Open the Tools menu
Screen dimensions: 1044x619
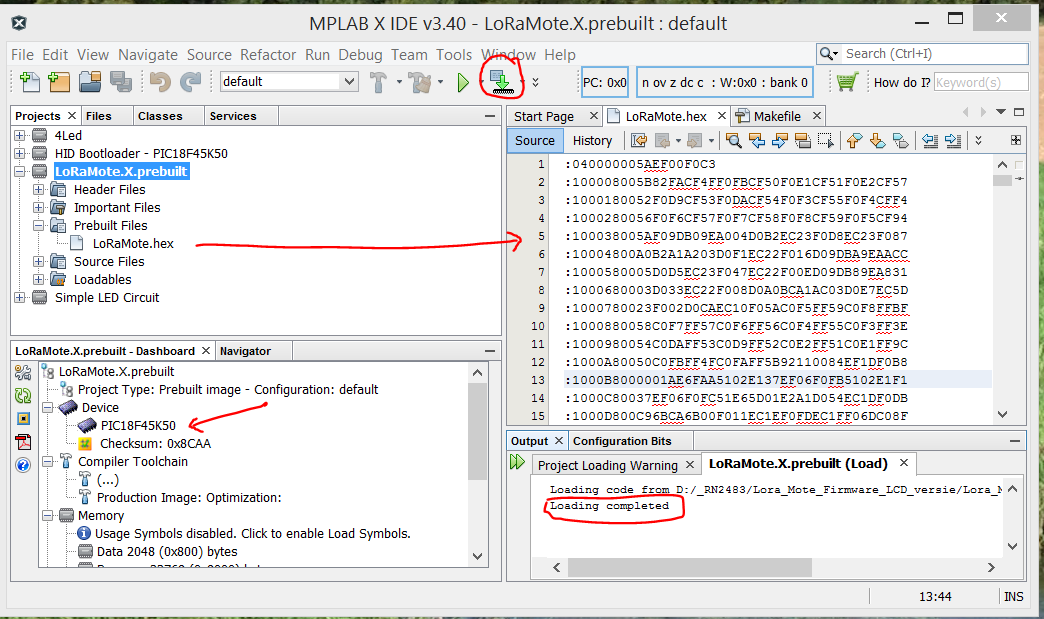[x=454, y=55]
